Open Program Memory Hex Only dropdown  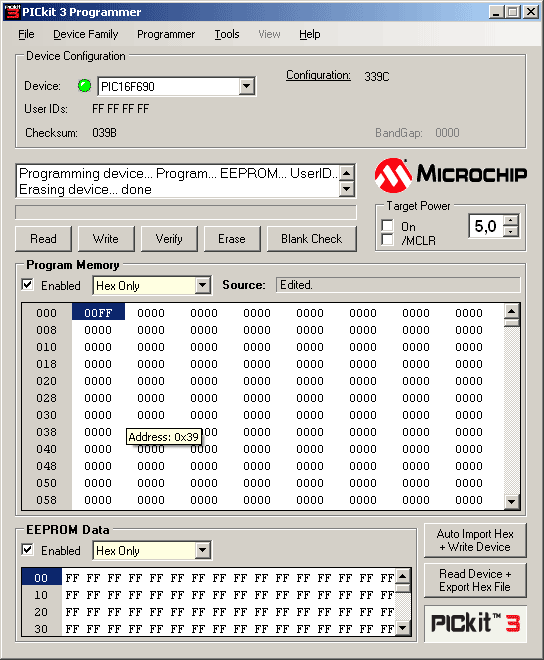[203, 285]
